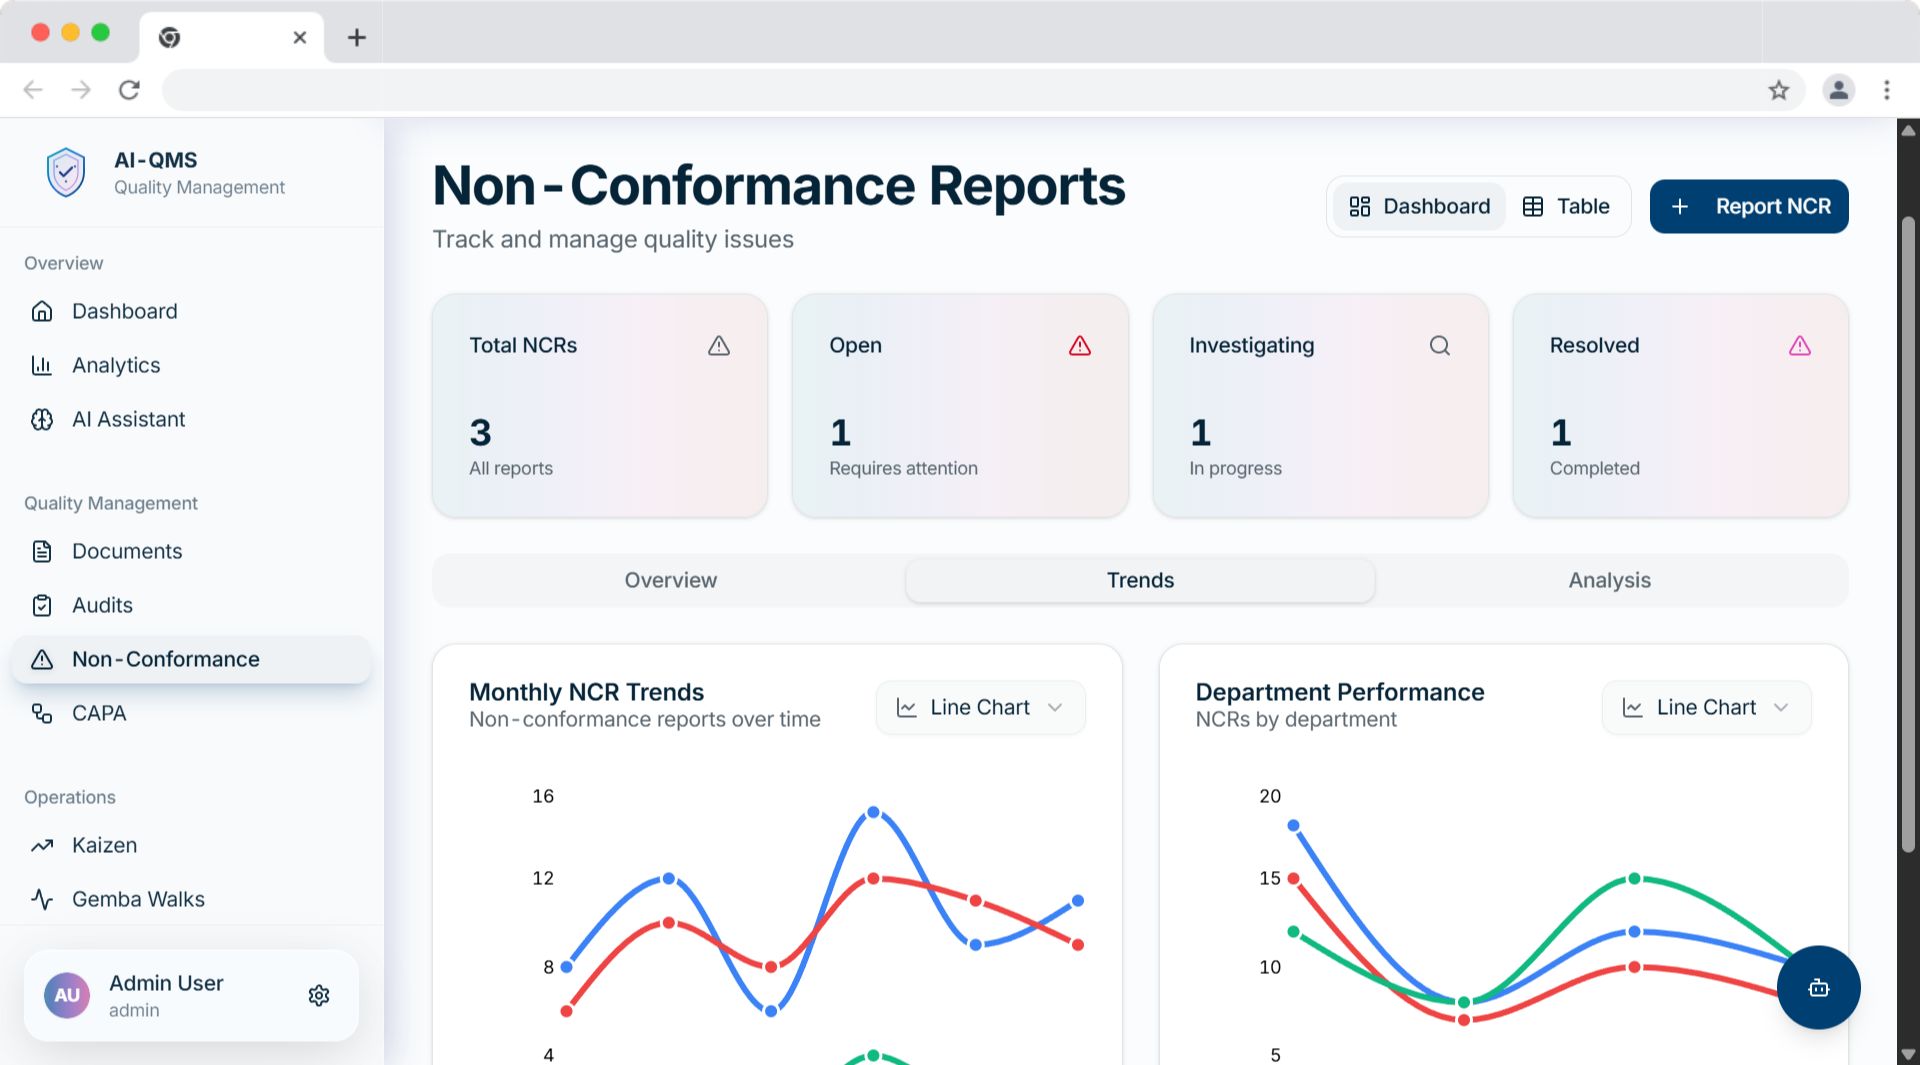Click the Dashboard home icon in the sidebar
Viewport: 1920px width, 1065px height.
tap(42, 311)
